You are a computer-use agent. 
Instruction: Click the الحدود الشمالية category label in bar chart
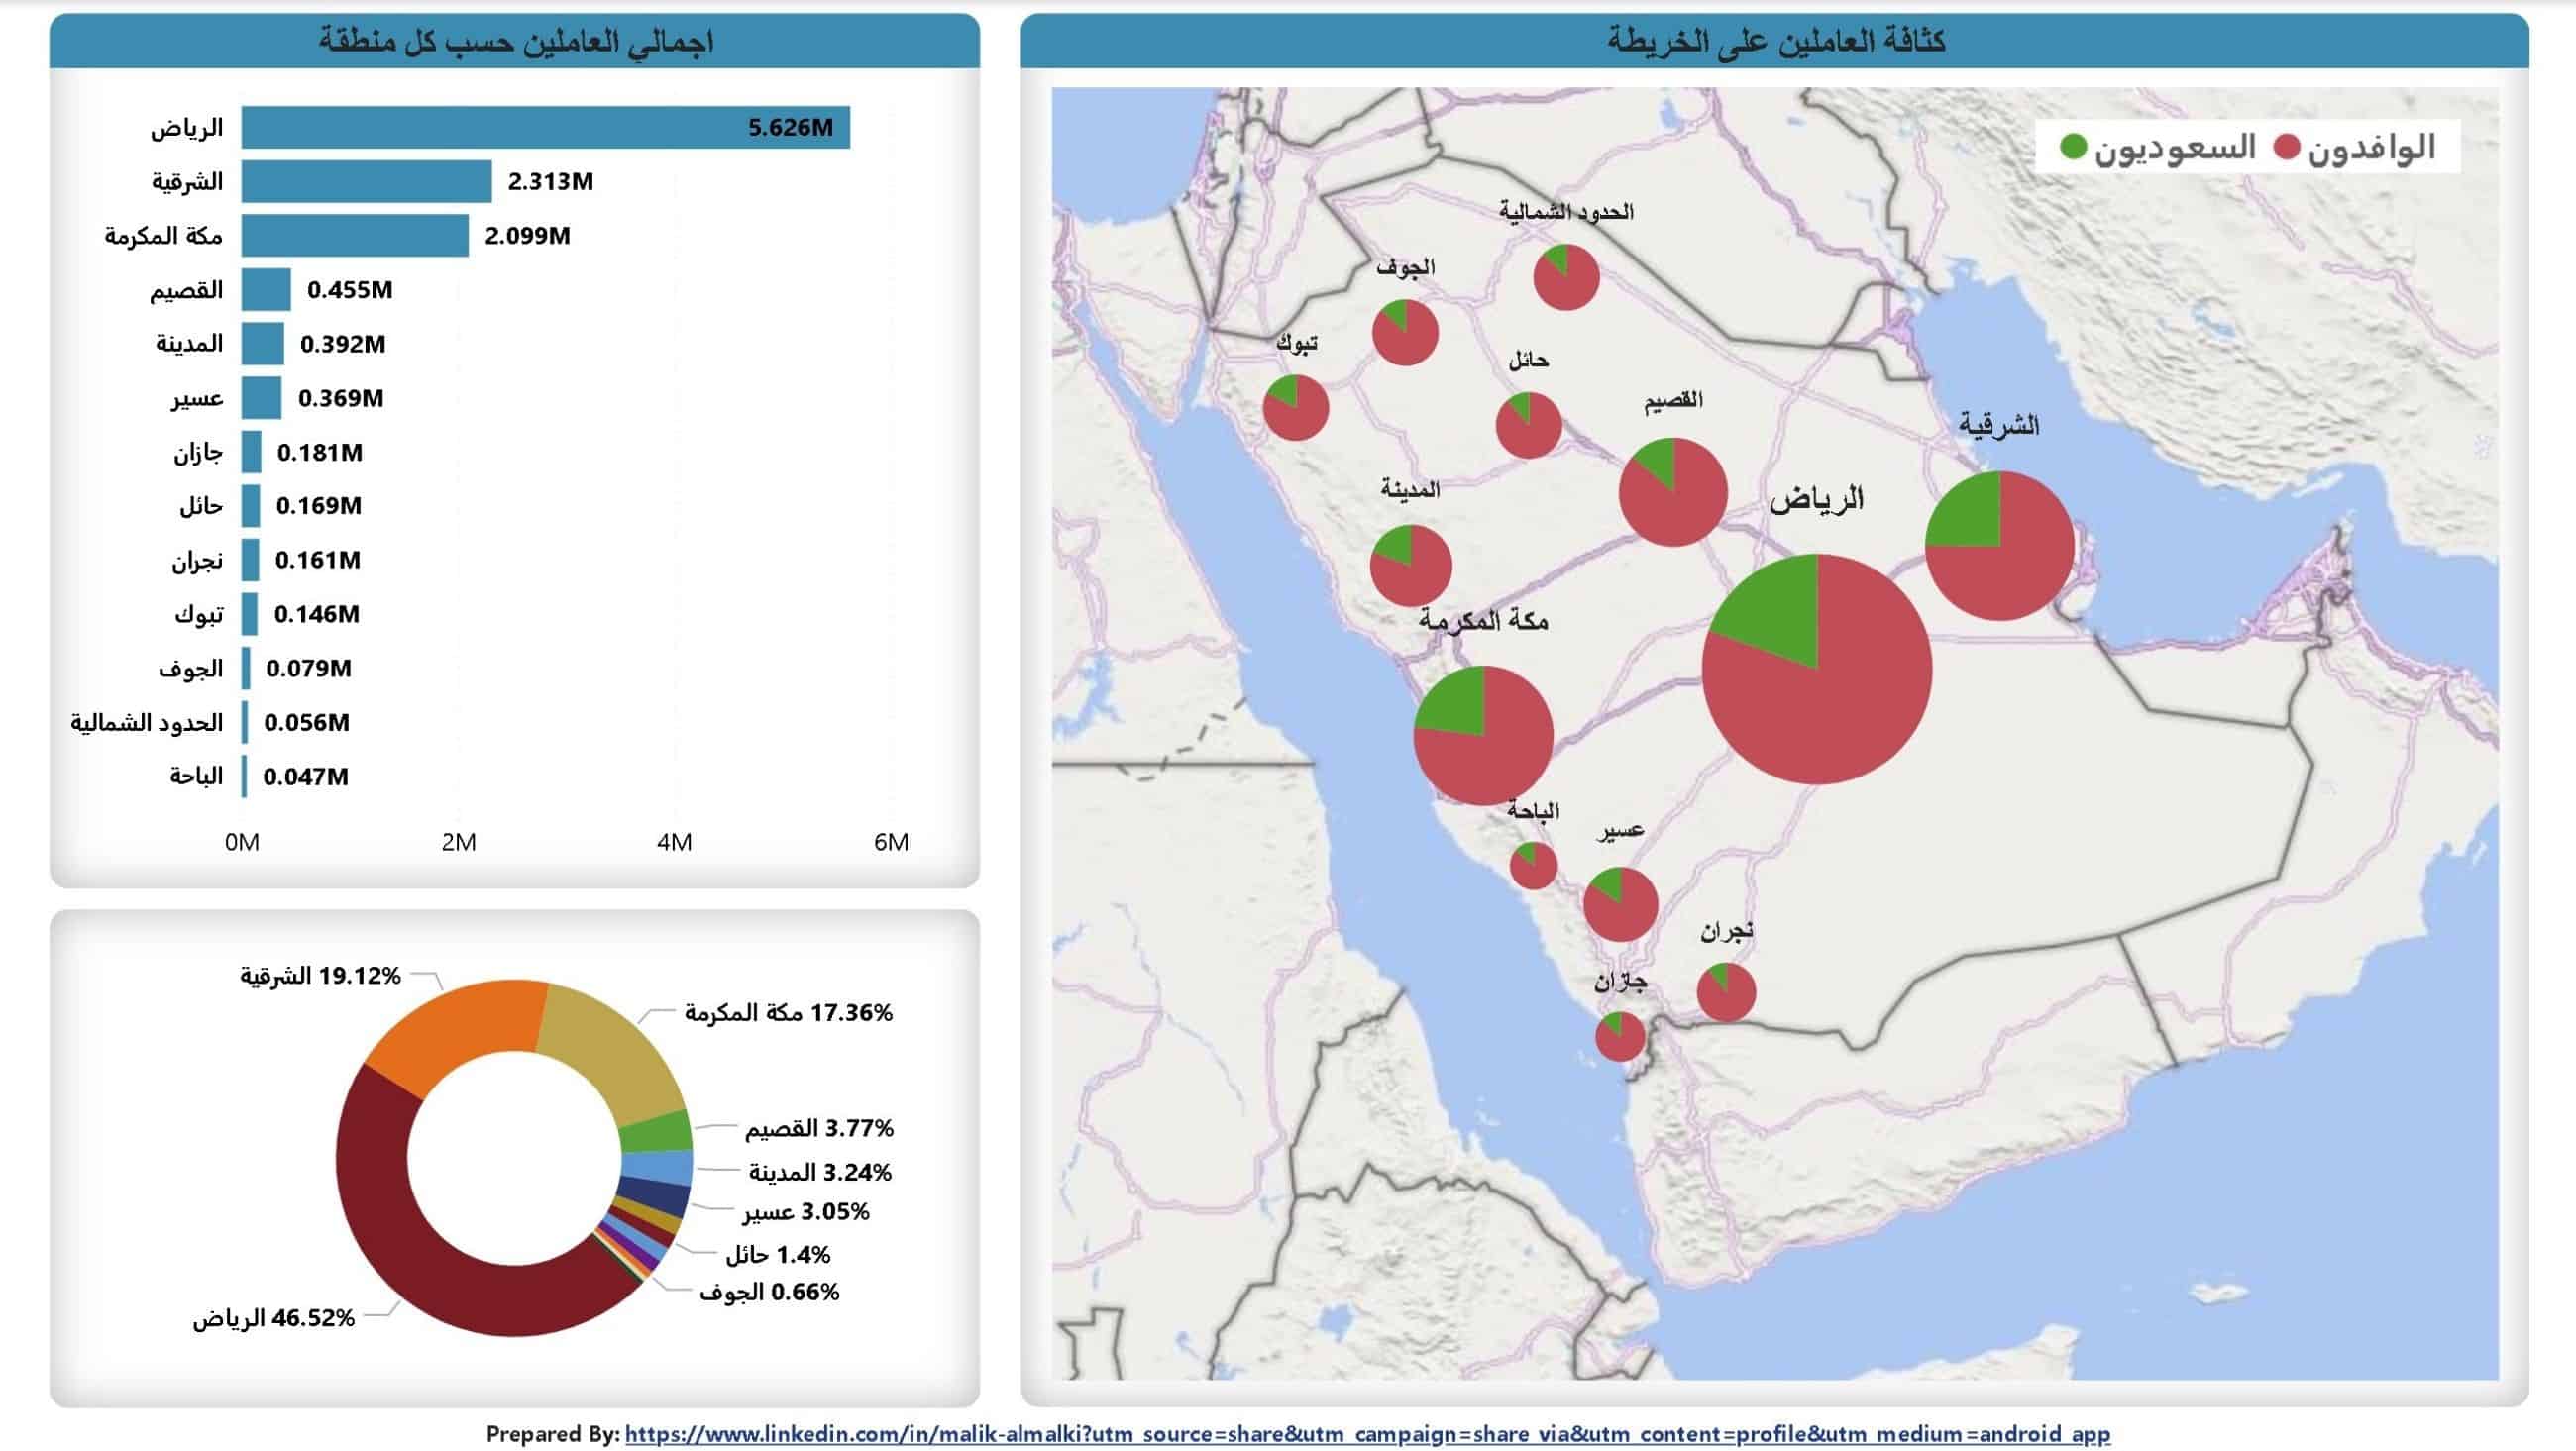[x=147, y=722]
